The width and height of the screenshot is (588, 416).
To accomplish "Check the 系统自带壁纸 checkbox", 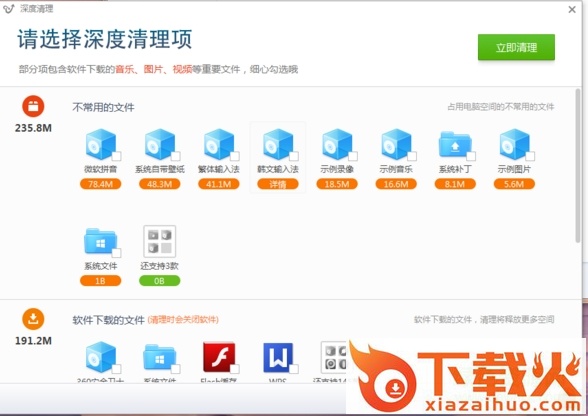I will (x=176, y=156).
